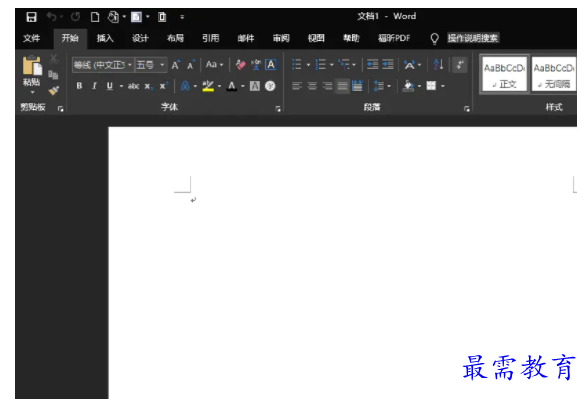Toggle superscript formatting
Image resolution: width=584 pixels, height=399 pixels.
[164, 86]
